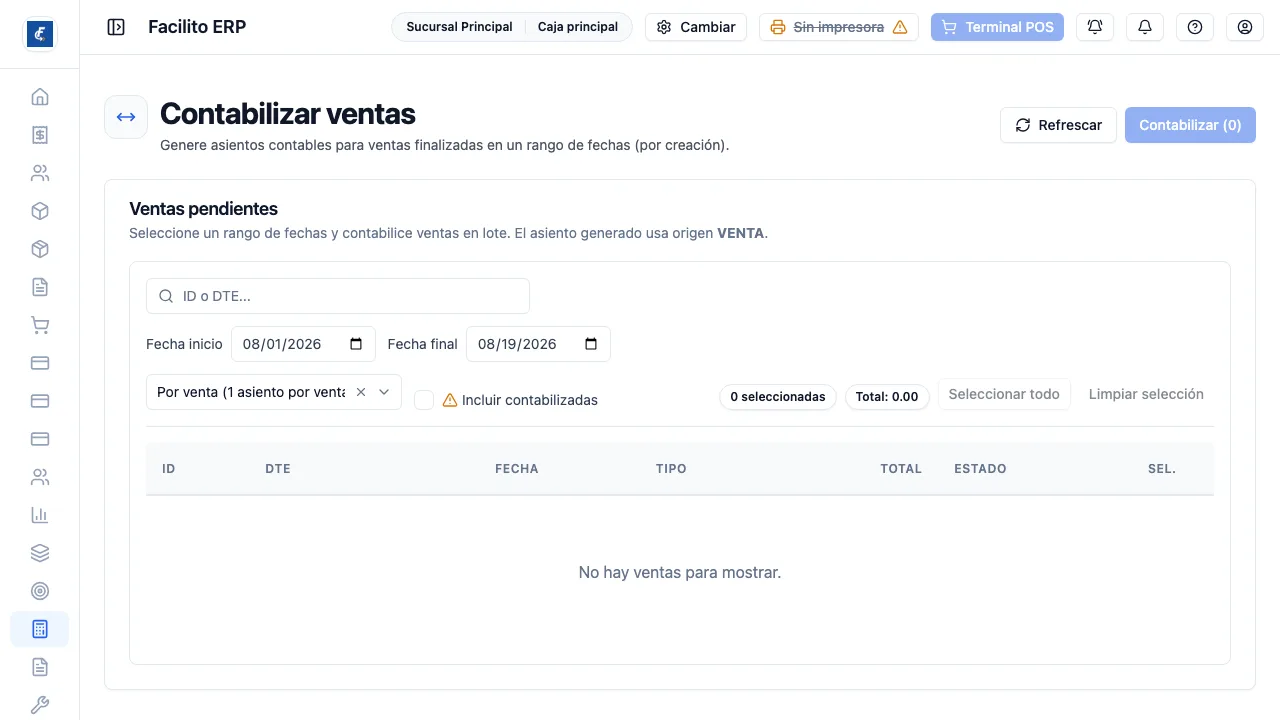
Task: Click the Facilito ERP logo icon
Action: click(40, 34)
